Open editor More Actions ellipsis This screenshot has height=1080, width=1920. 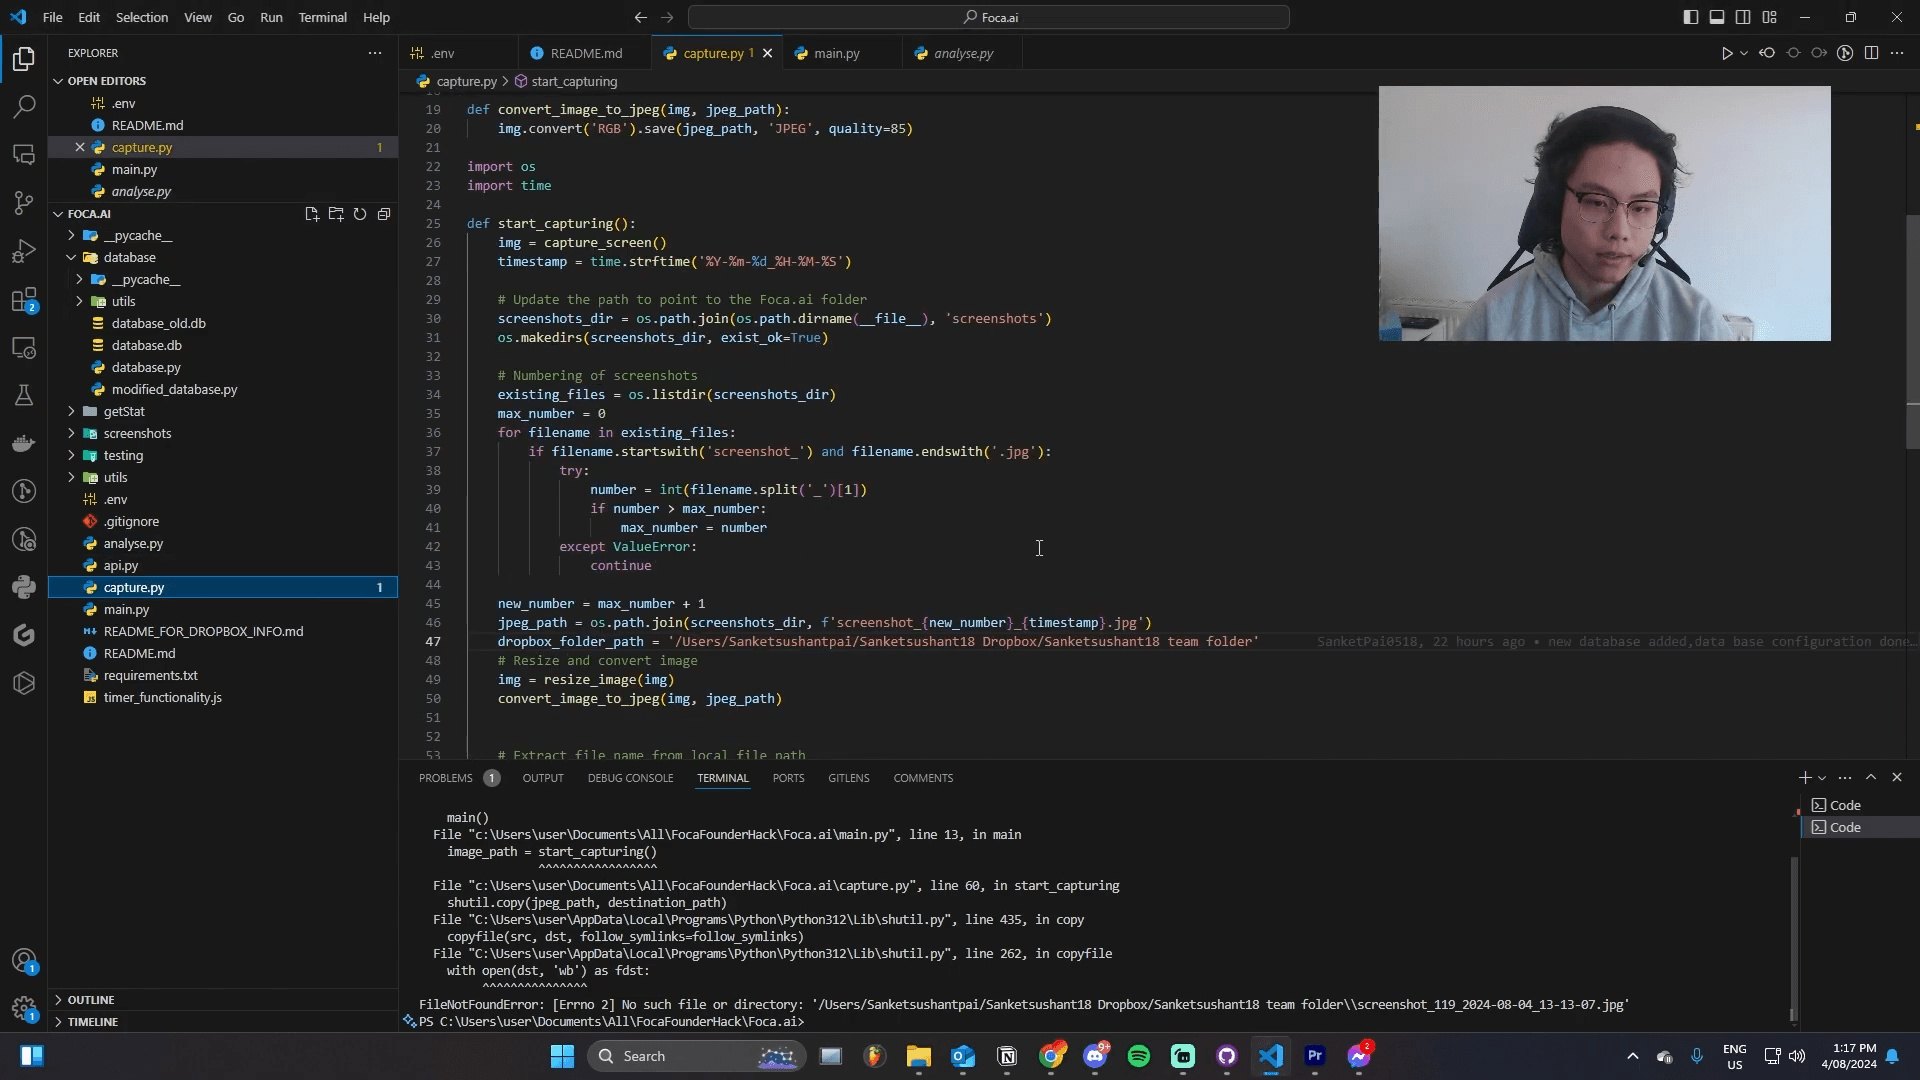1897,53
